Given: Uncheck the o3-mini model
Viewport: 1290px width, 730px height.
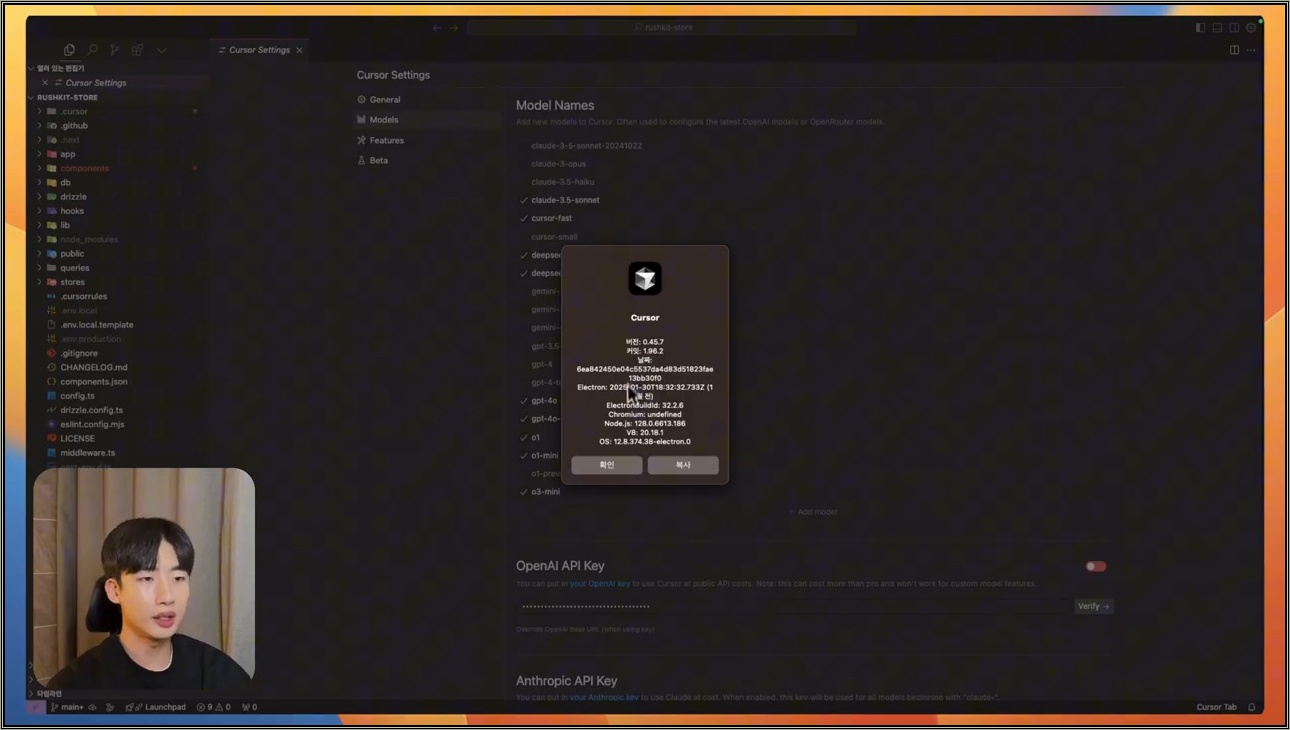Looking at the screenshot, I should tap(524, 492).
